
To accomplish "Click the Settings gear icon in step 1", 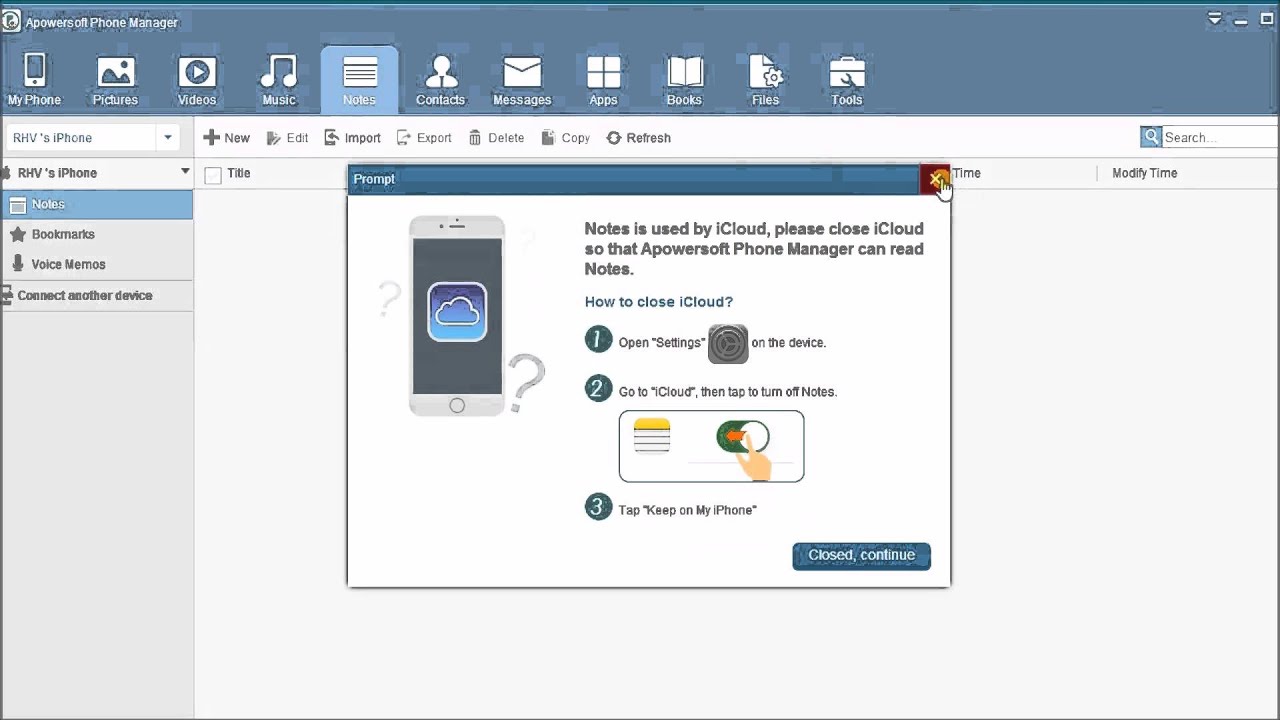I will click(728, 343).
